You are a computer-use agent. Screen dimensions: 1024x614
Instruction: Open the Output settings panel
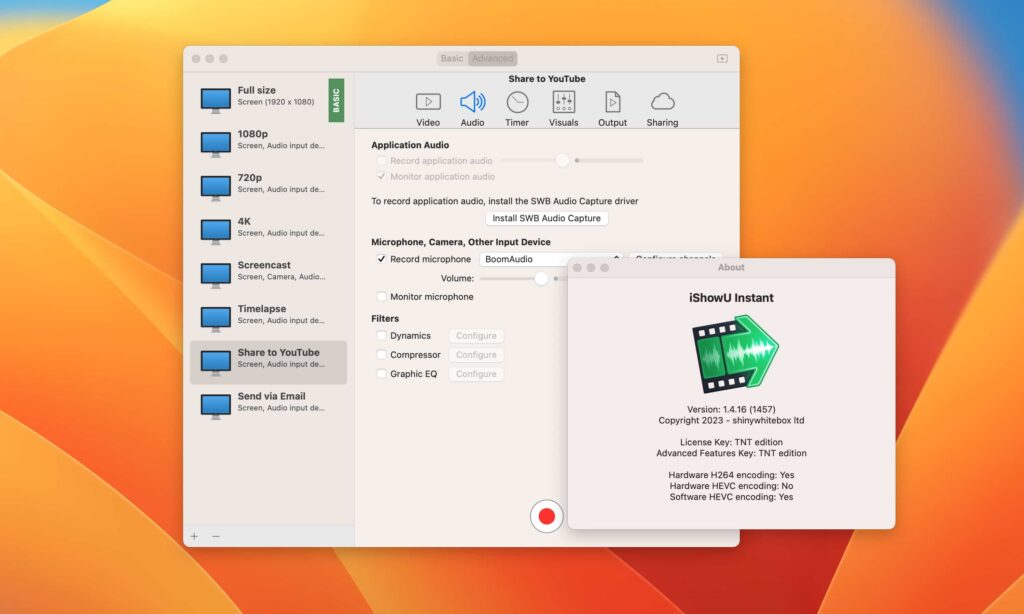612,100
